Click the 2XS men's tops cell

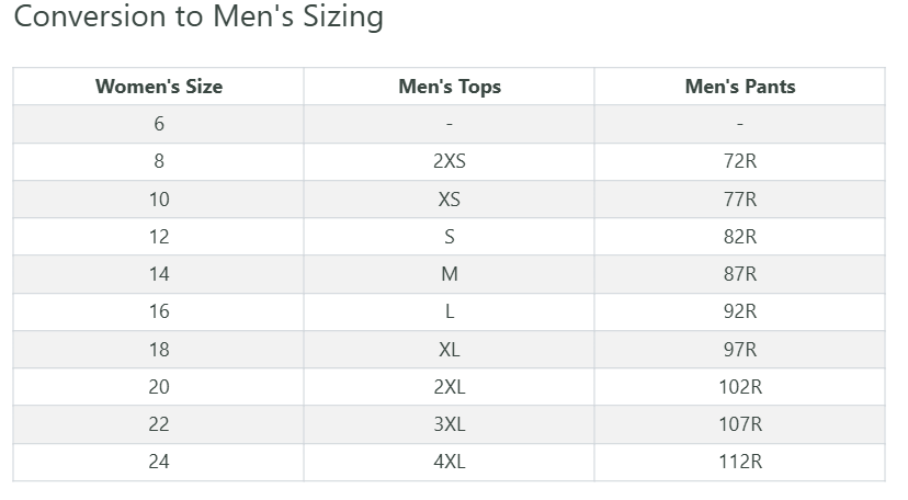click(449, 162)
